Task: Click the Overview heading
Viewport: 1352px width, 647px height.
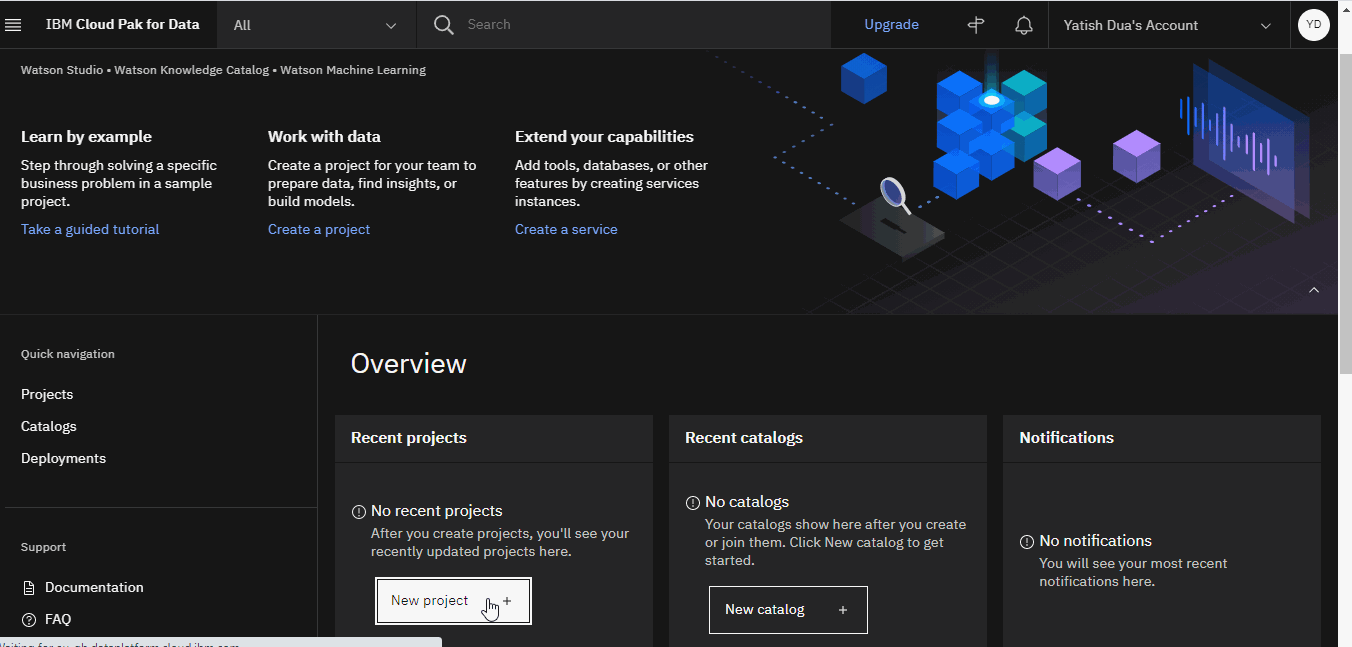Action: (408, 364)
